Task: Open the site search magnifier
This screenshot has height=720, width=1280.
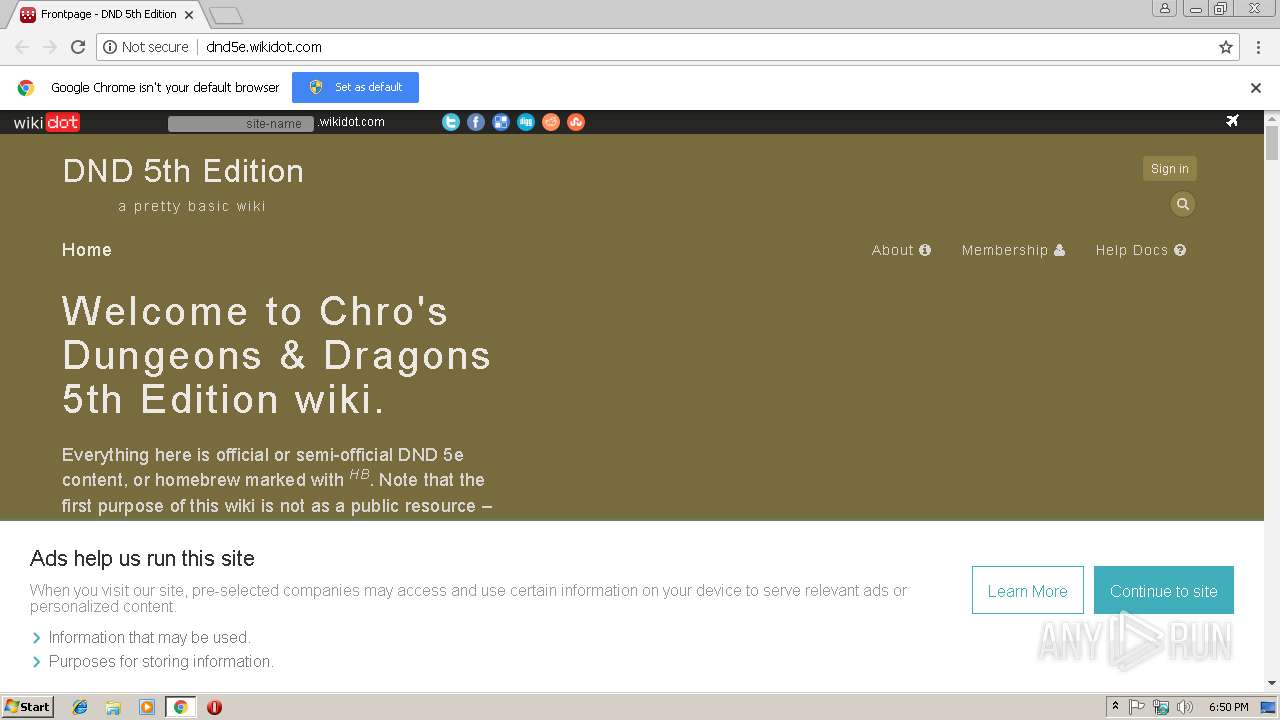Action: point(1183,204)
